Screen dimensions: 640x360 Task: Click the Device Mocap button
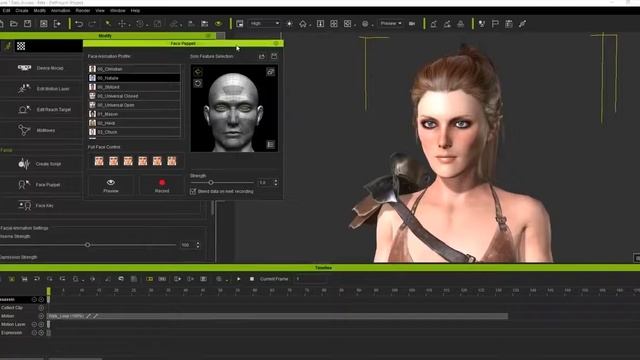[41, 68]
